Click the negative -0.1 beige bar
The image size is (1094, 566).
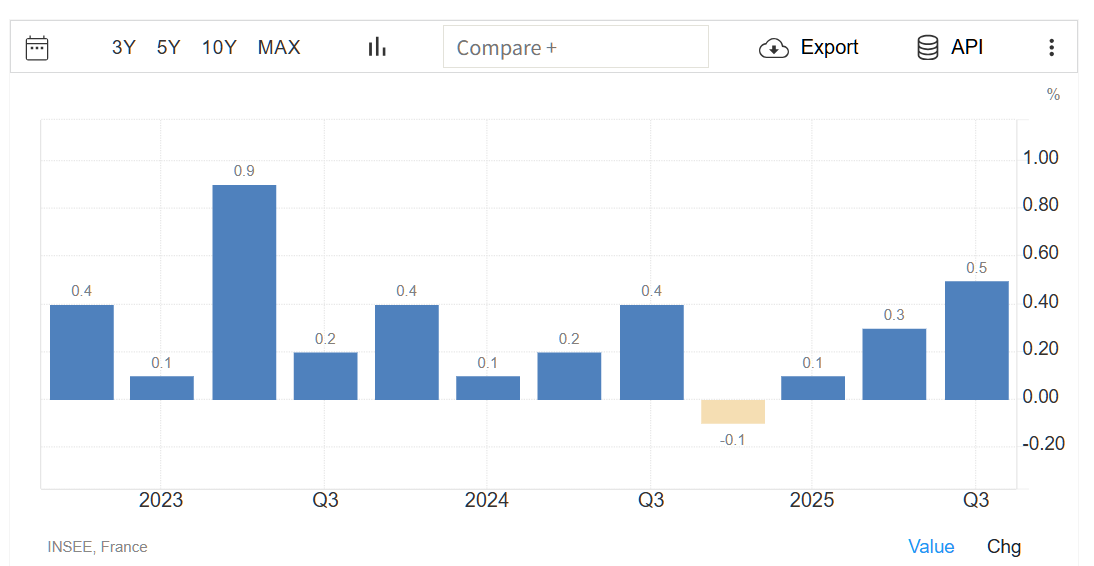[x=733, y=411]
